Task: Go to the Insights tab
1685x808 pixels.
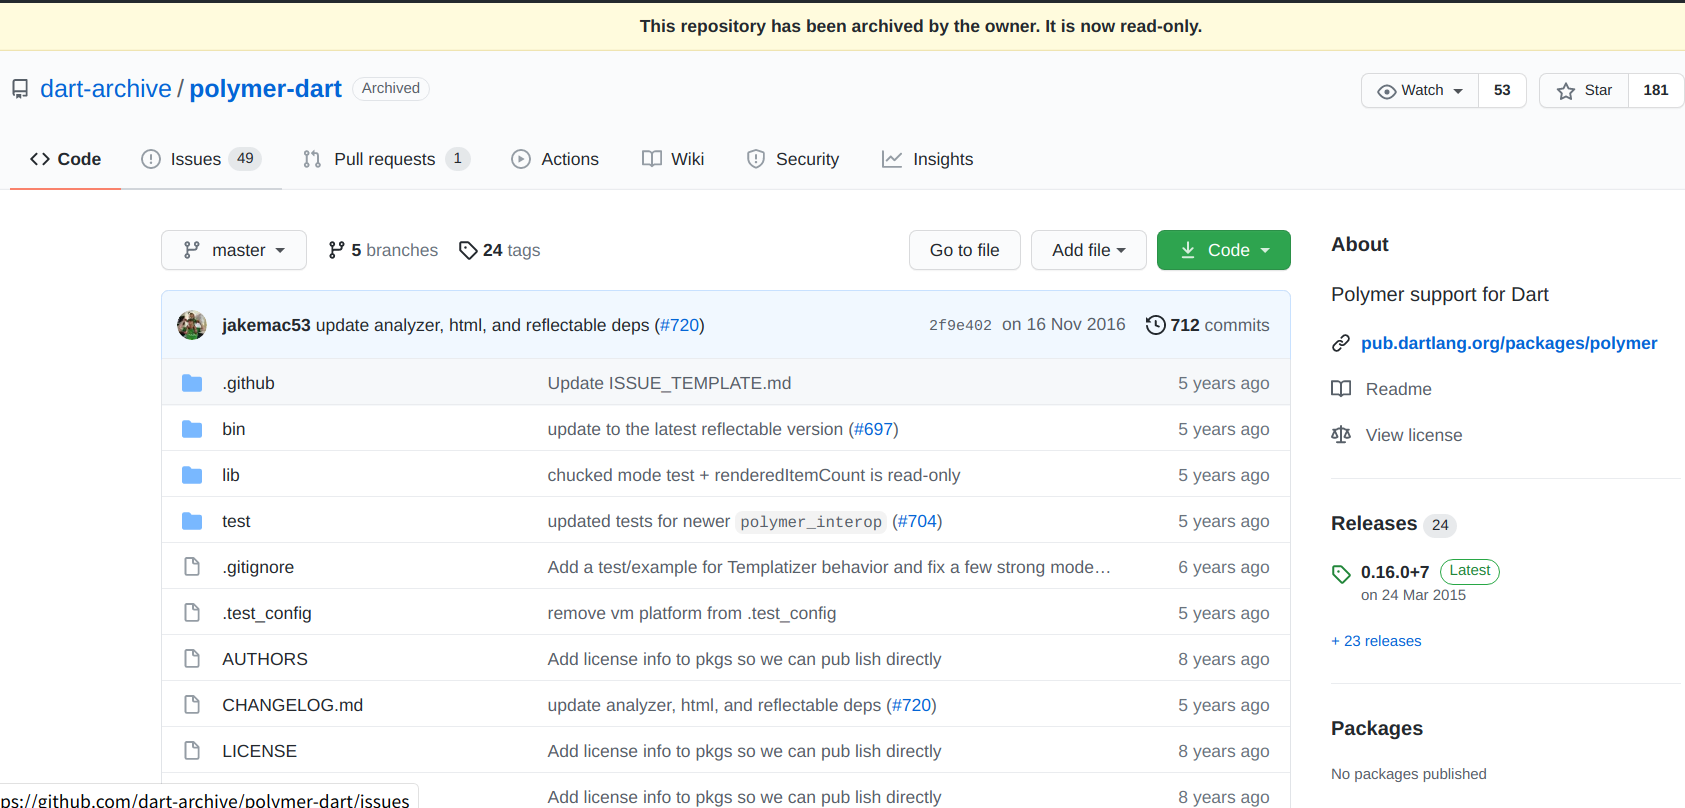Action: 927,159
